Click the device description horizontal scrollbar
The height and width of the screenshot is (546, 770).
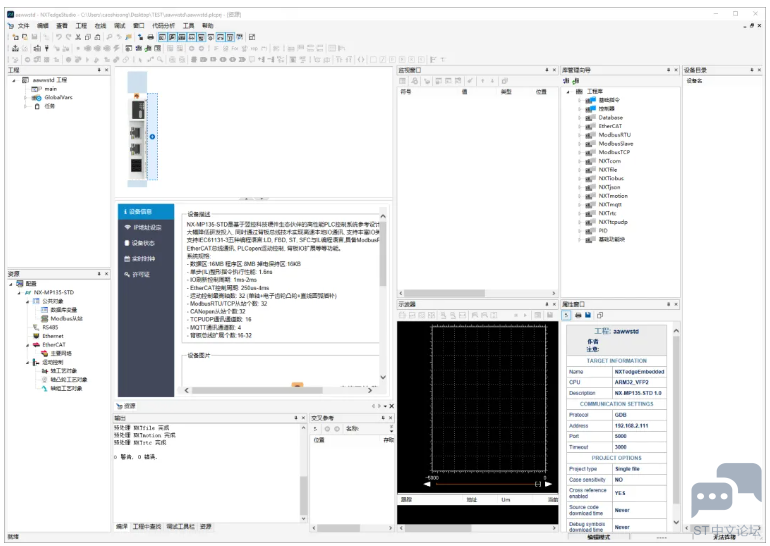pyautogui.click(x=257, y=390)
